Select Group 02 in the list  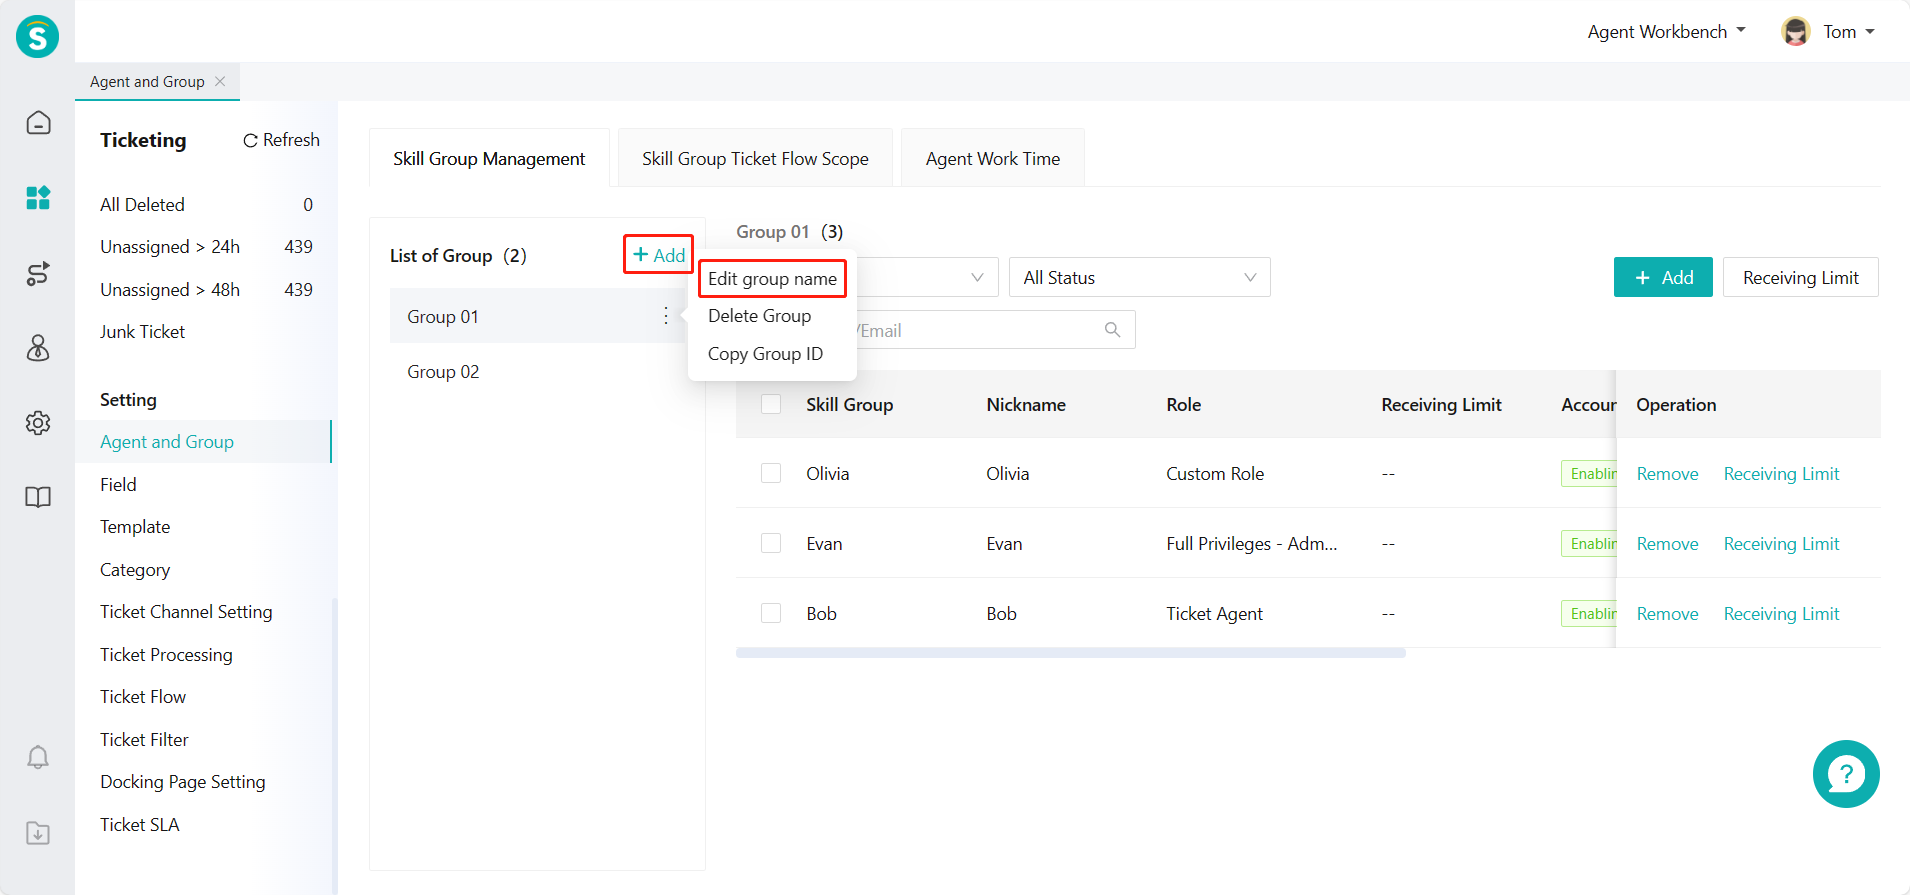coord(536,371)
